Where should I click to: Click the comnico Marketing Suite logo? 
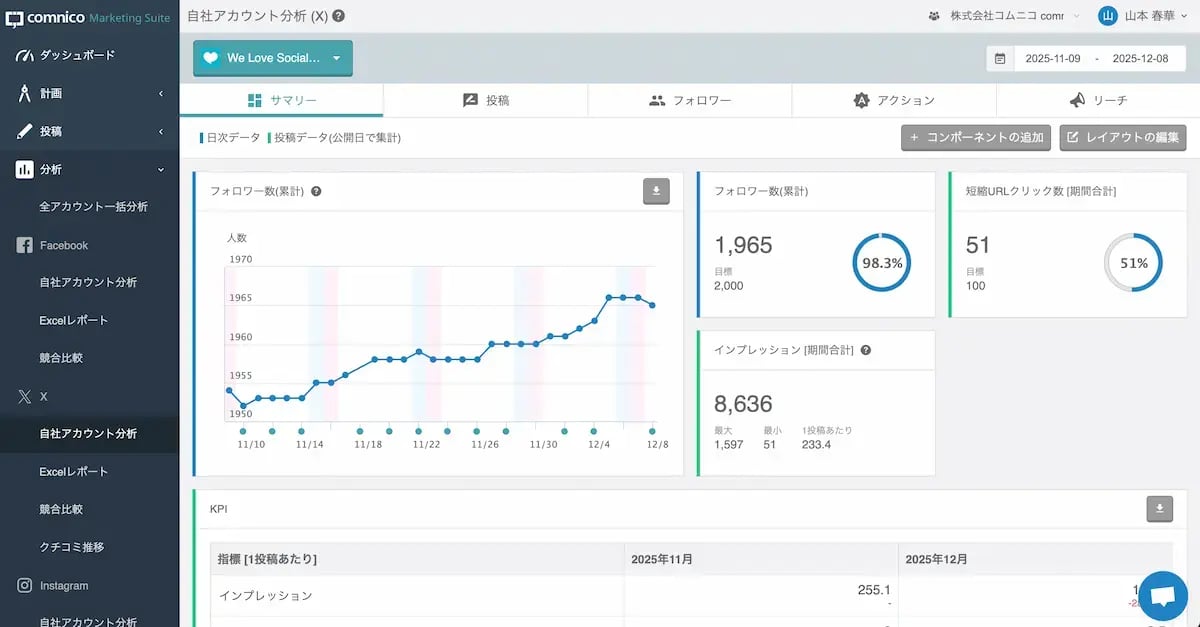click(x=88, y=17)
